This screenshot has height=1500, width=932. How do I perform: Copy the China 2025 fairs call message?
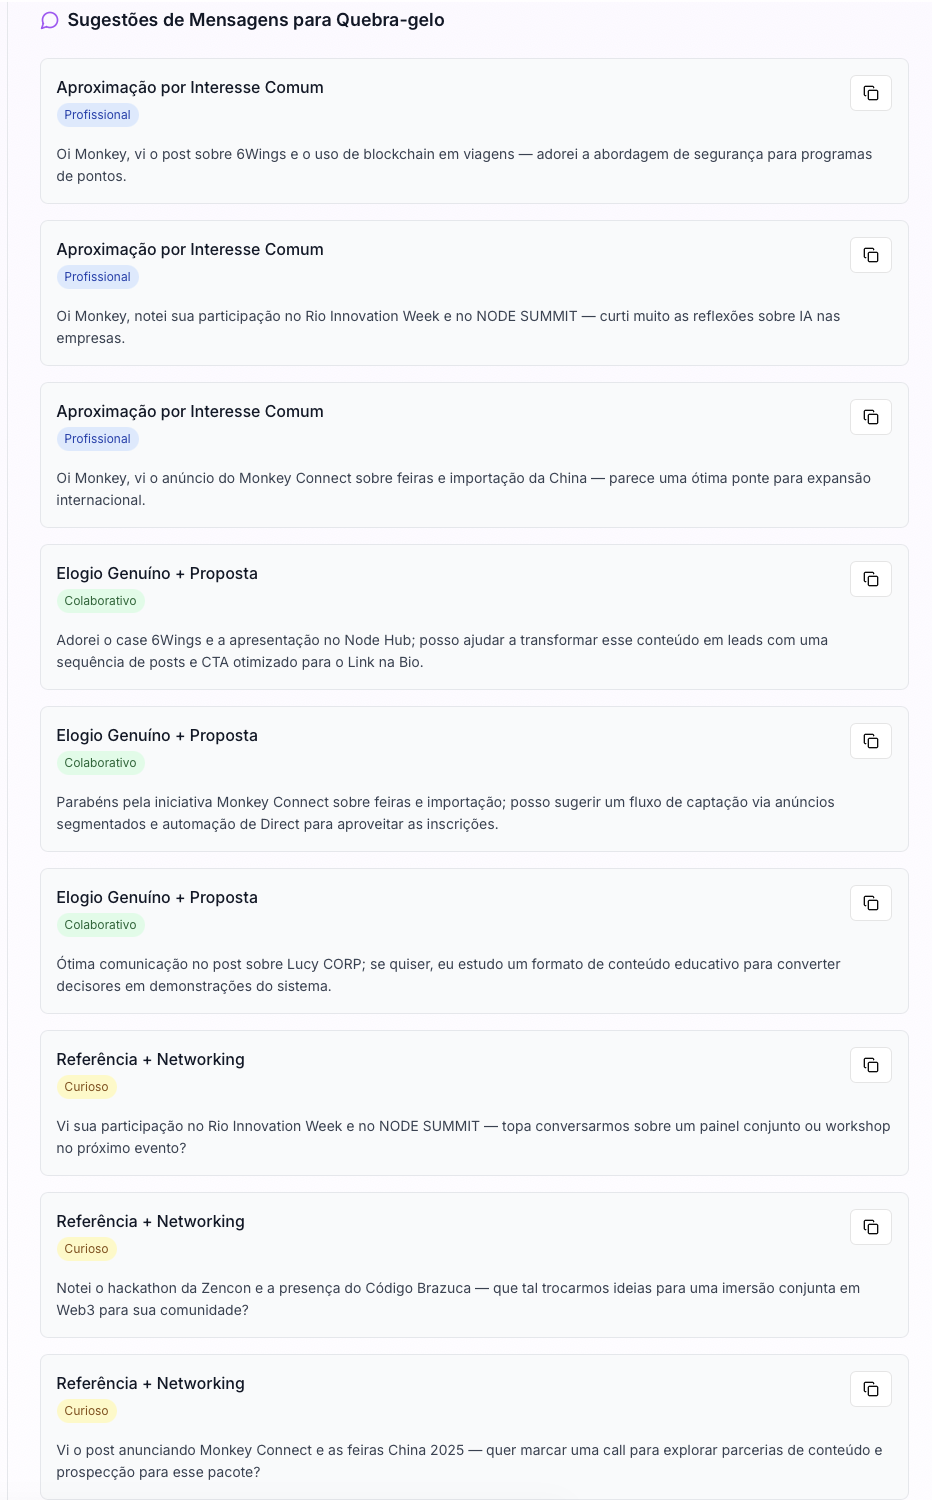click(871, 1389)
